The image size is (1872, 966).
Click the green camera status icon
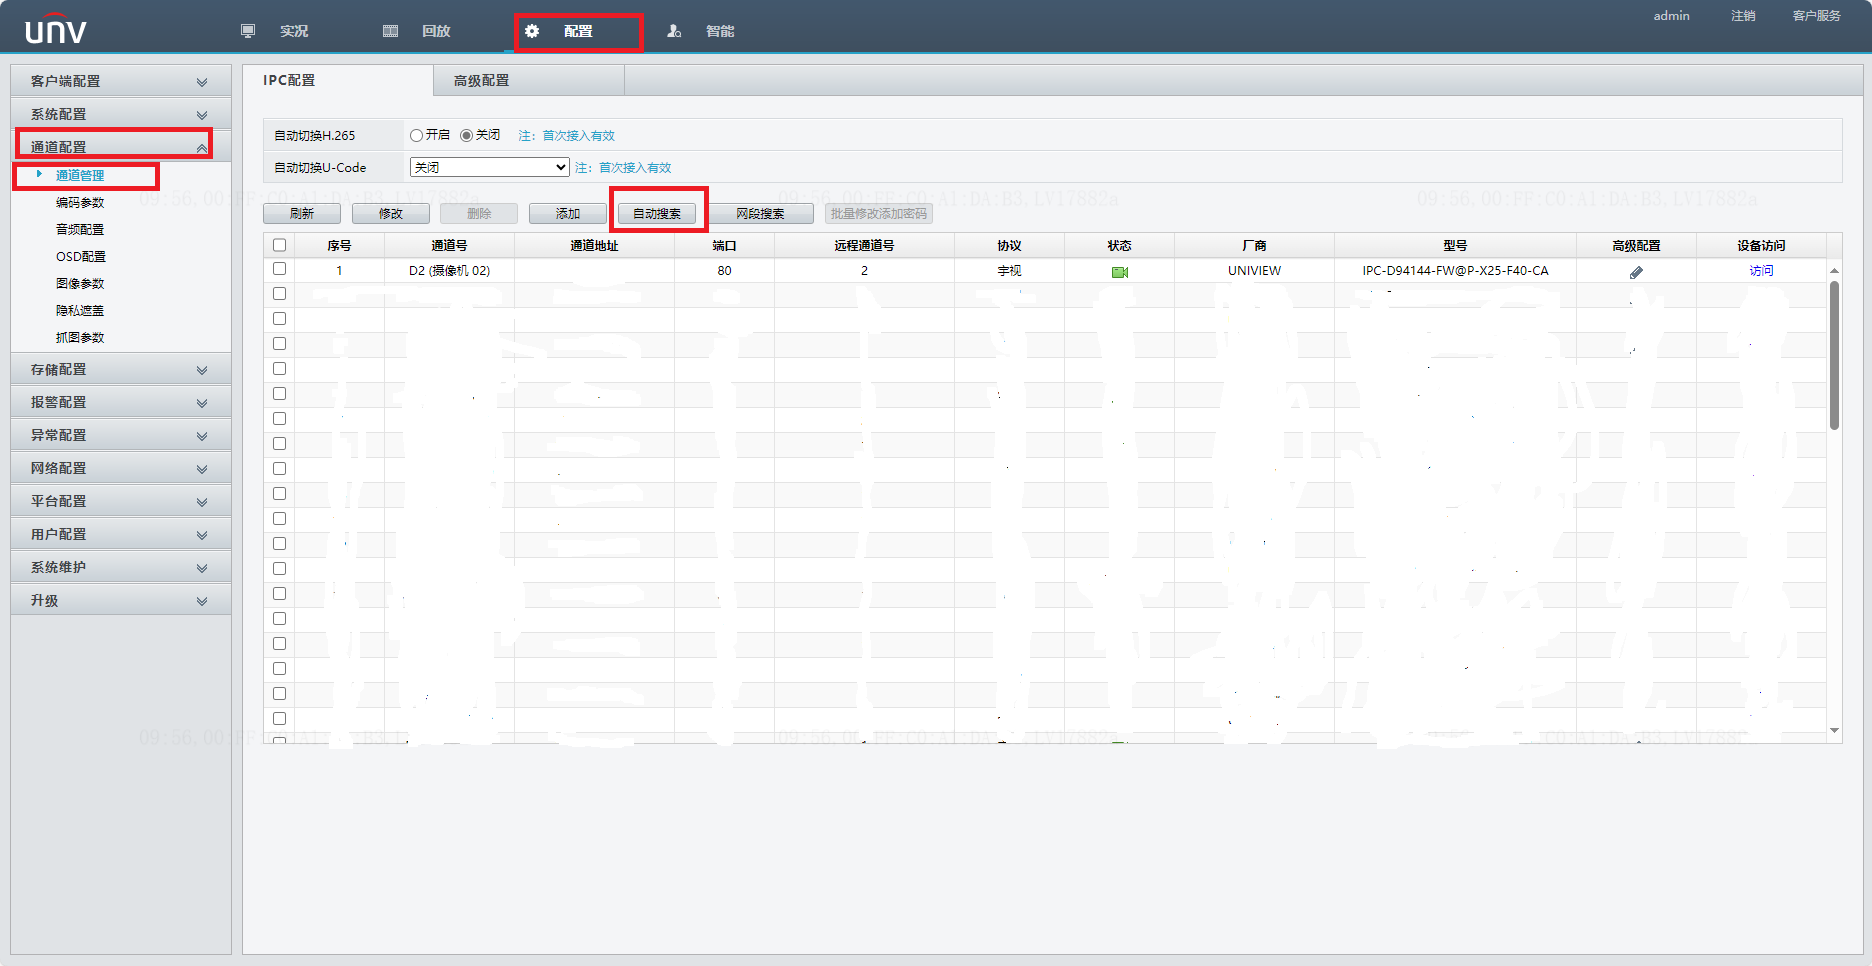click(1120, 272)
